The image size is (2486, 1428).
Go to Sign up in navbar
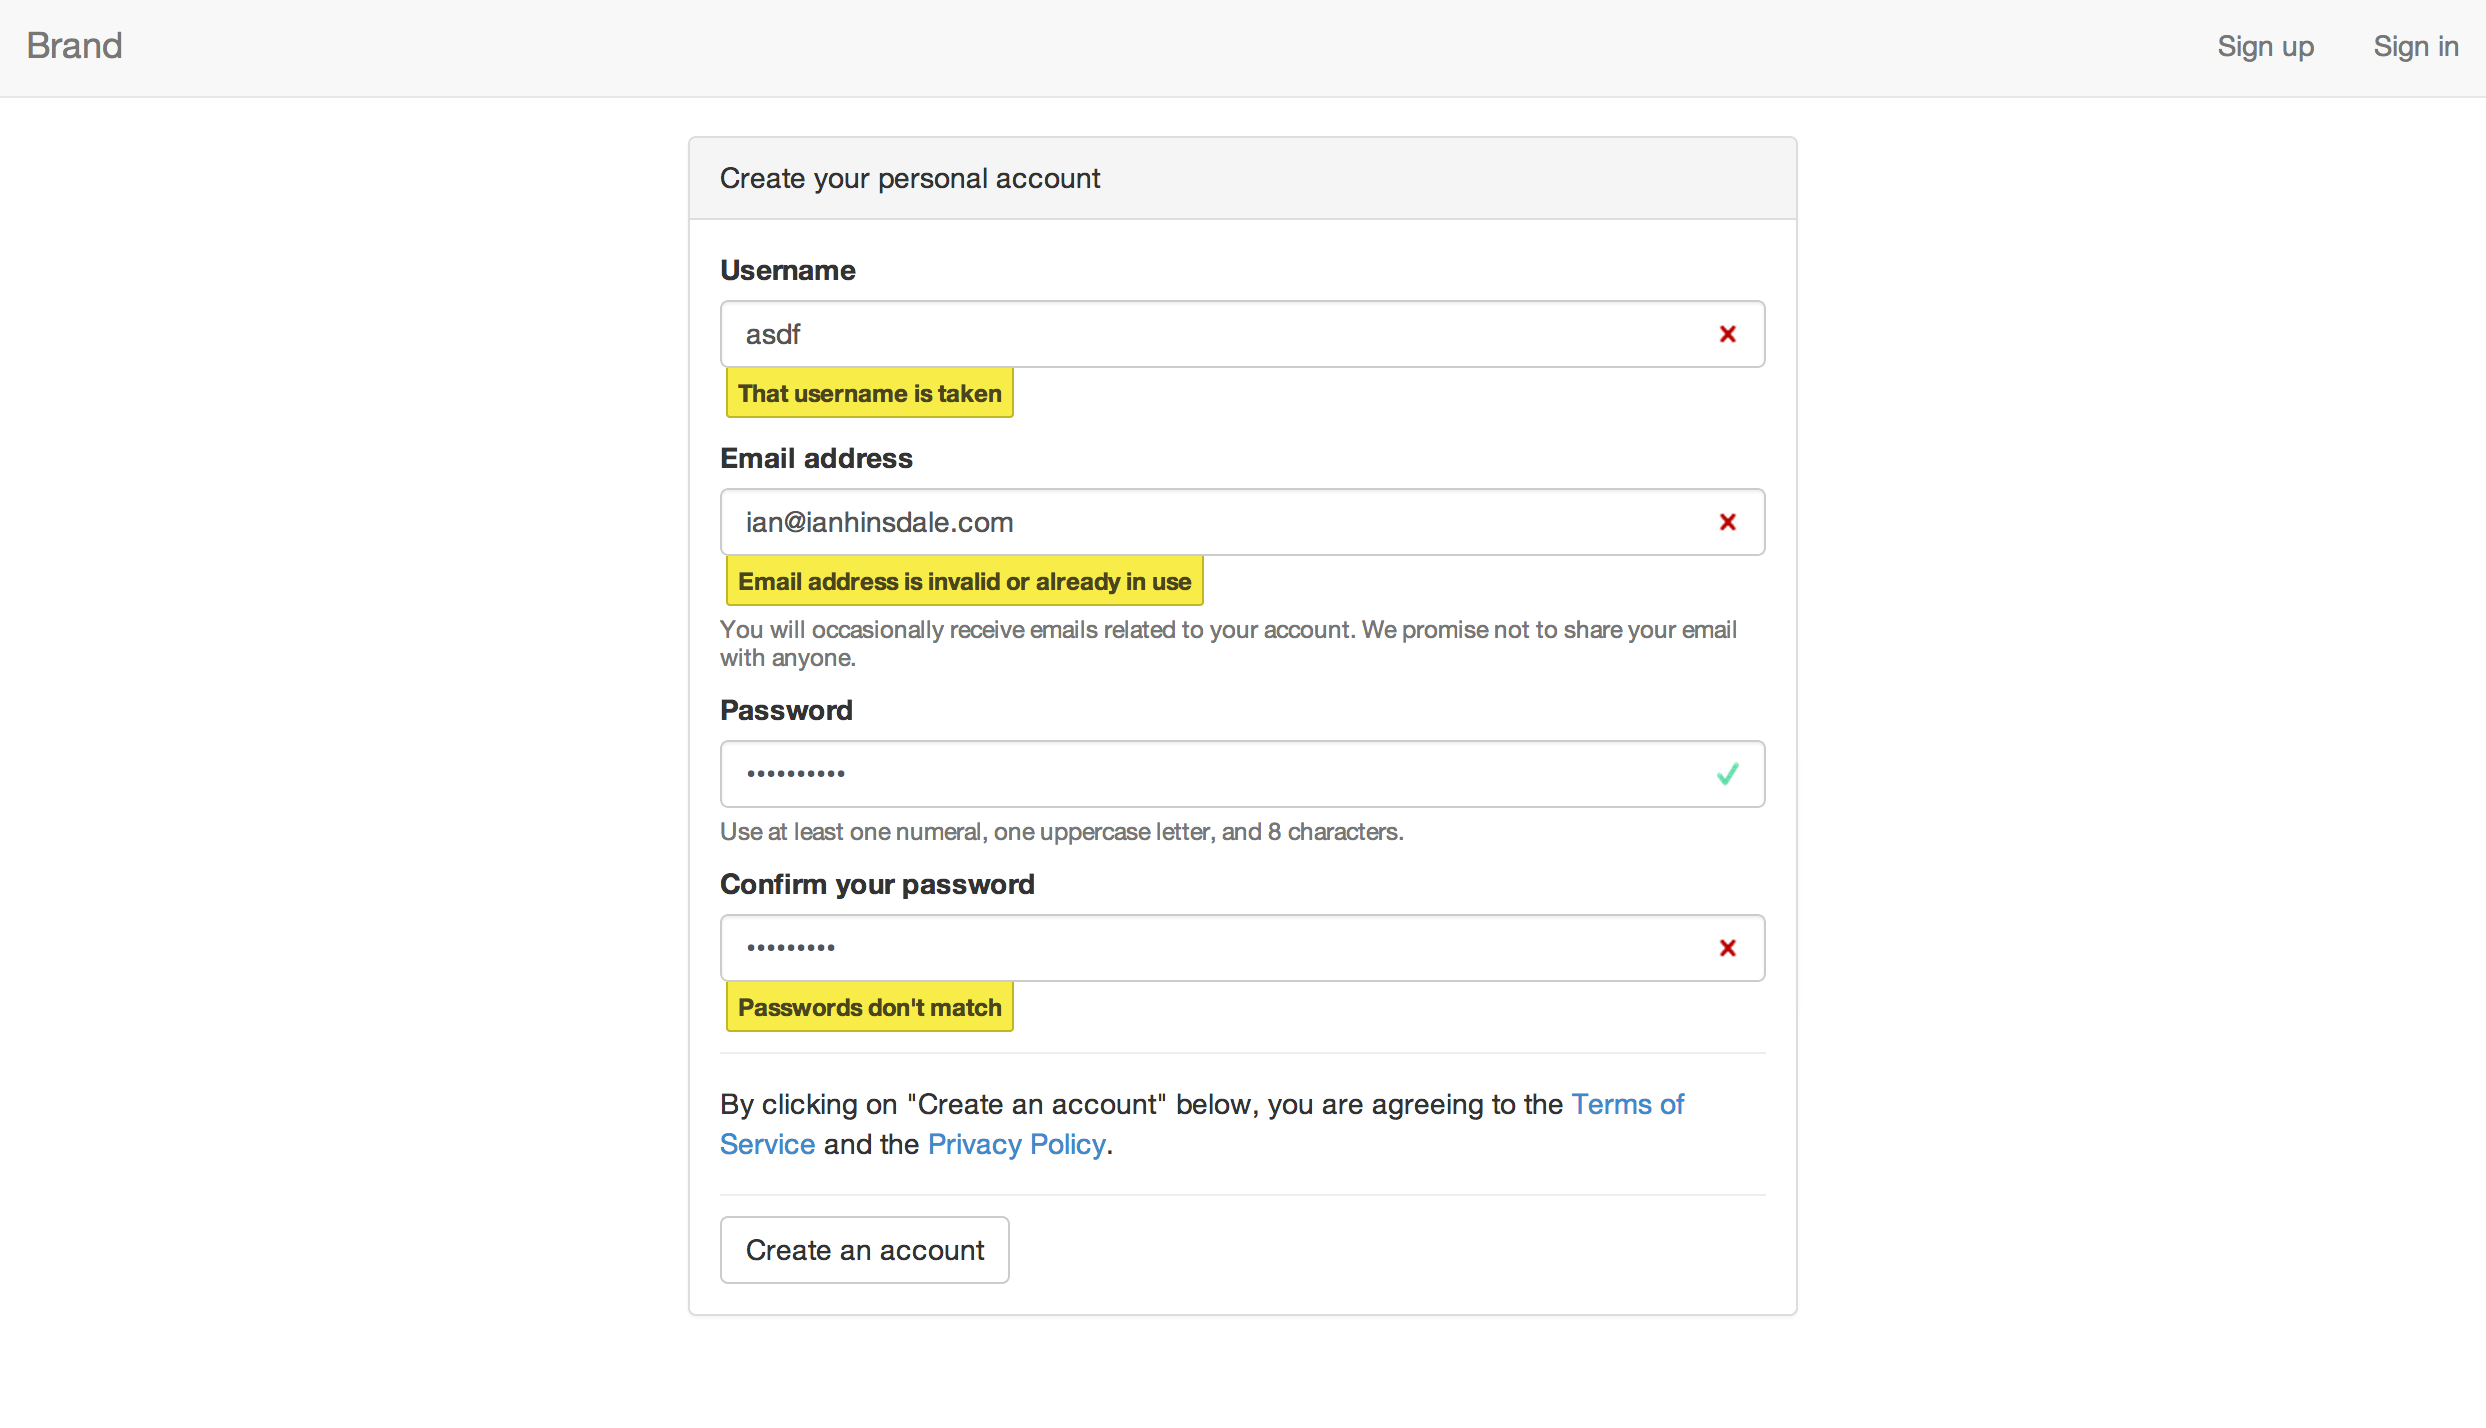pyautogui.click(x=2265, y=47)
